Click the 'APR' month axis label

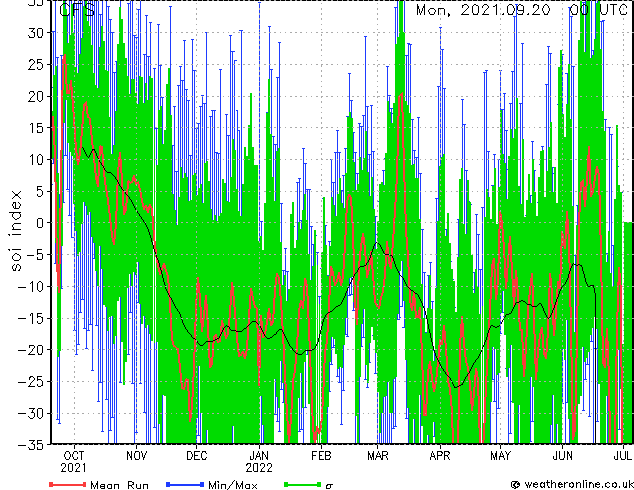point(440,456)
